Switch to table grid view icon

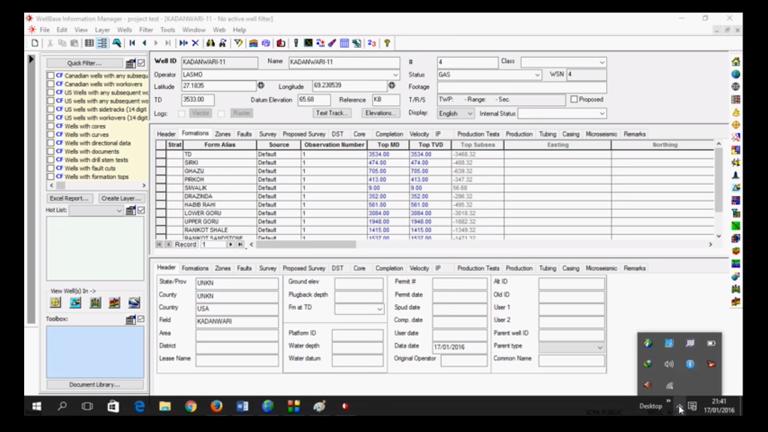click(x=89, y=43)
